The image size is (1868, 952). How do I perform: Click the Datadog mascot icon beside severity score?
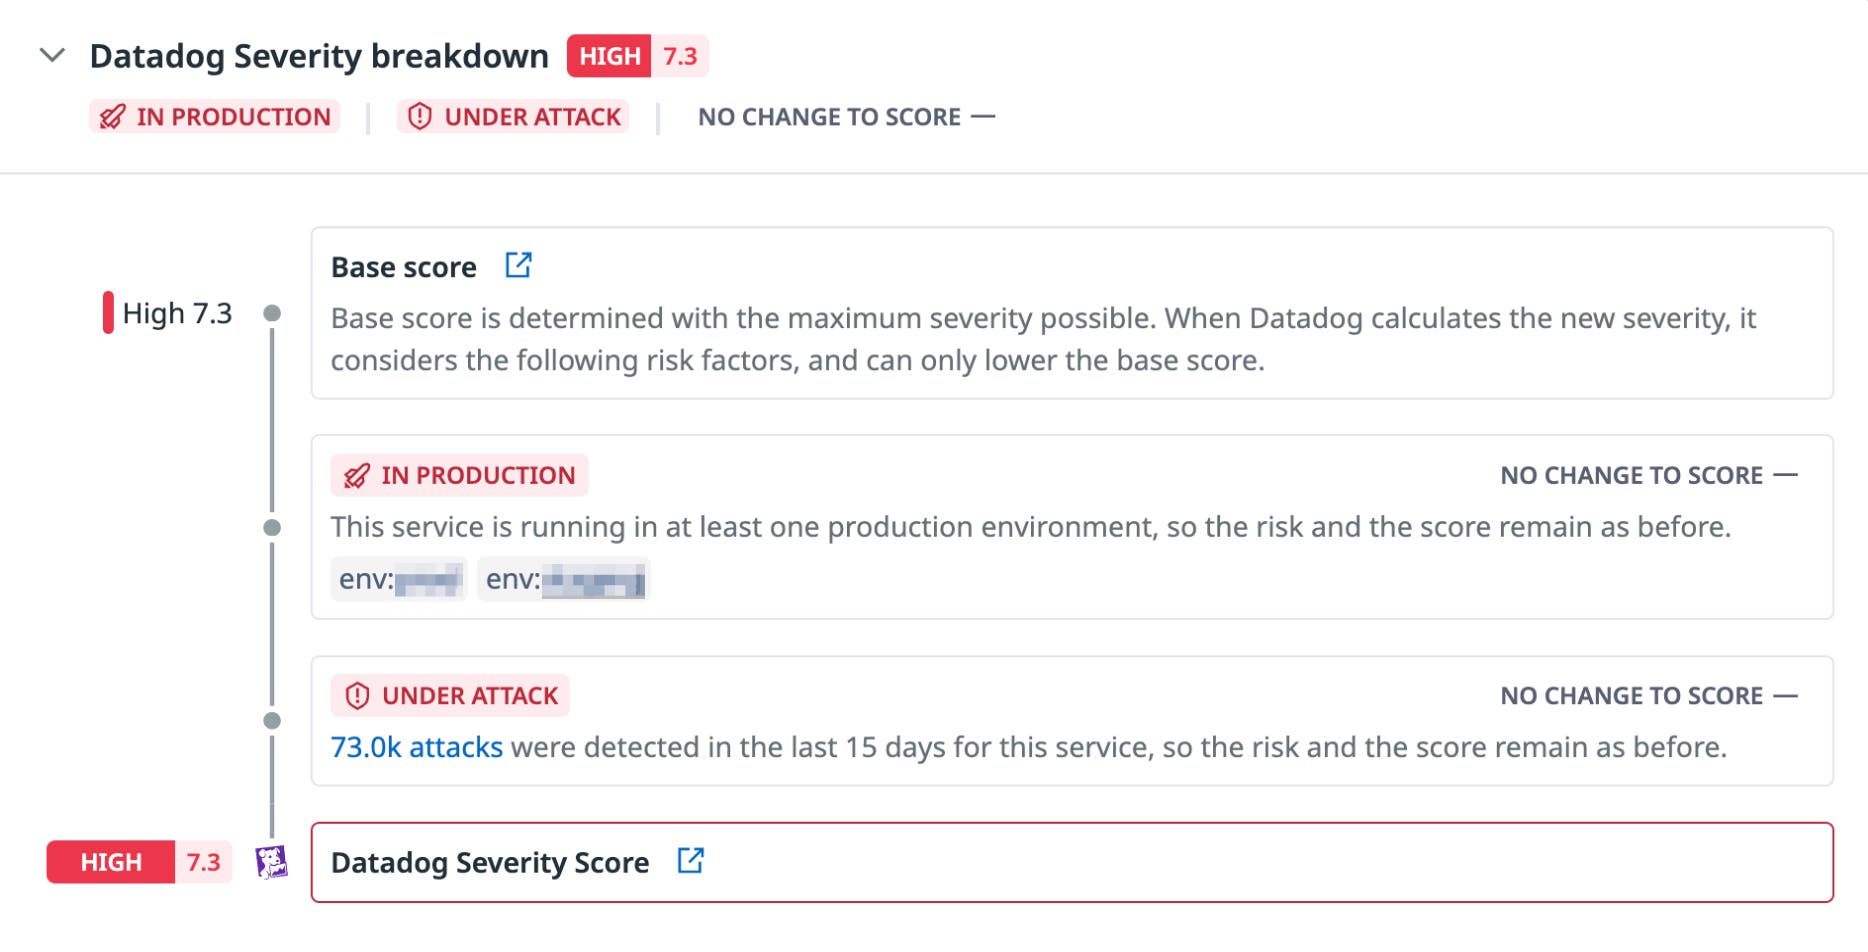(x=270, y=861)
